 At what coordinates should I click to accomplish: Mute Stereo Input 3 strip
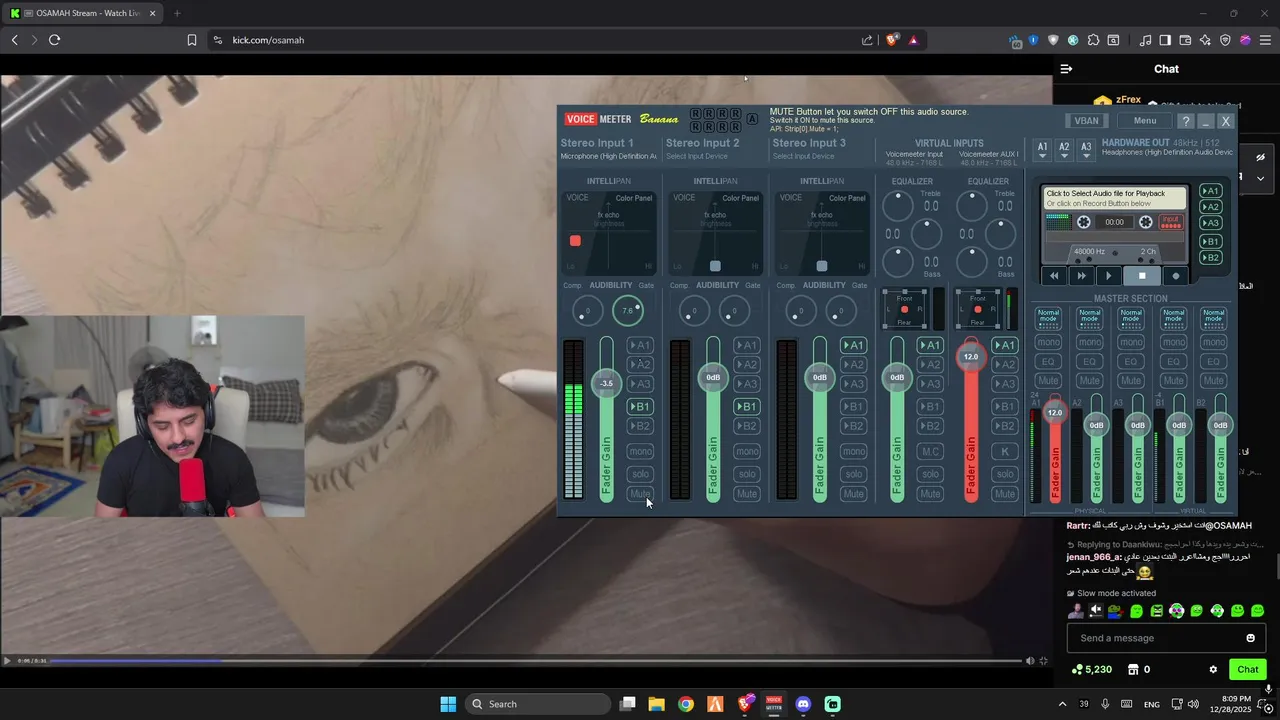click(x=853, y=494)
